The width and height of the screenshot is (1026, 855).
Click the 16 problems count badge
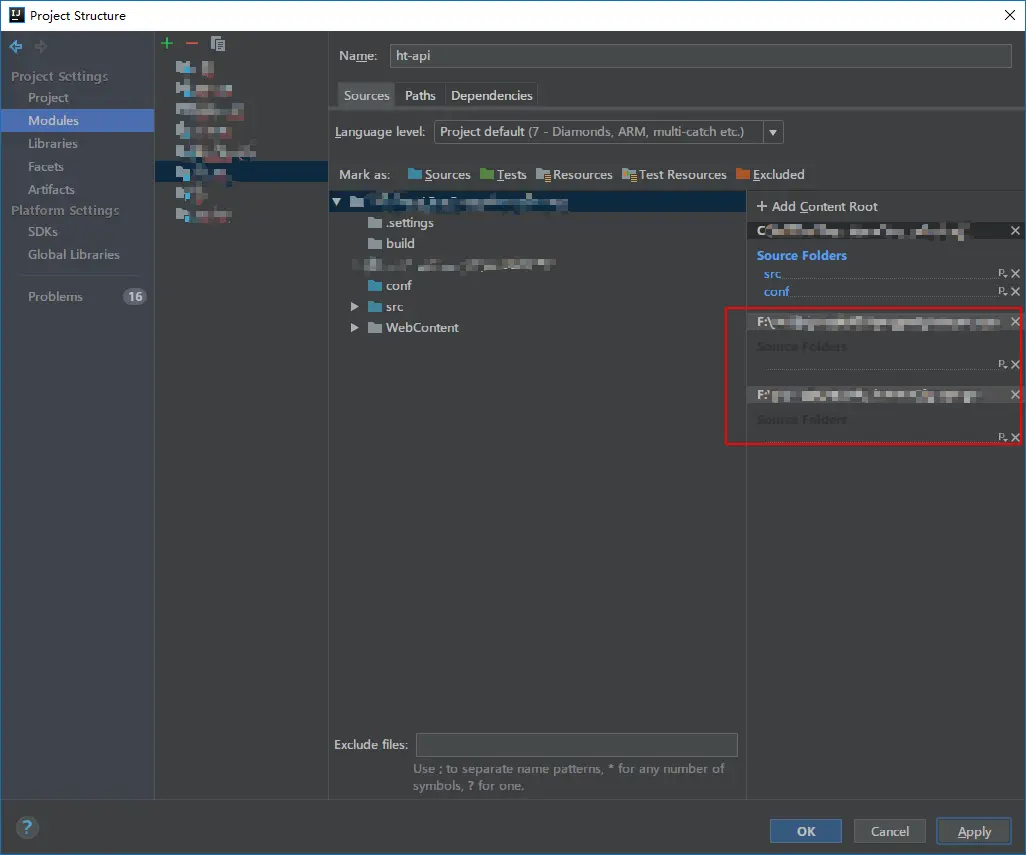click(x=135, y=296)
